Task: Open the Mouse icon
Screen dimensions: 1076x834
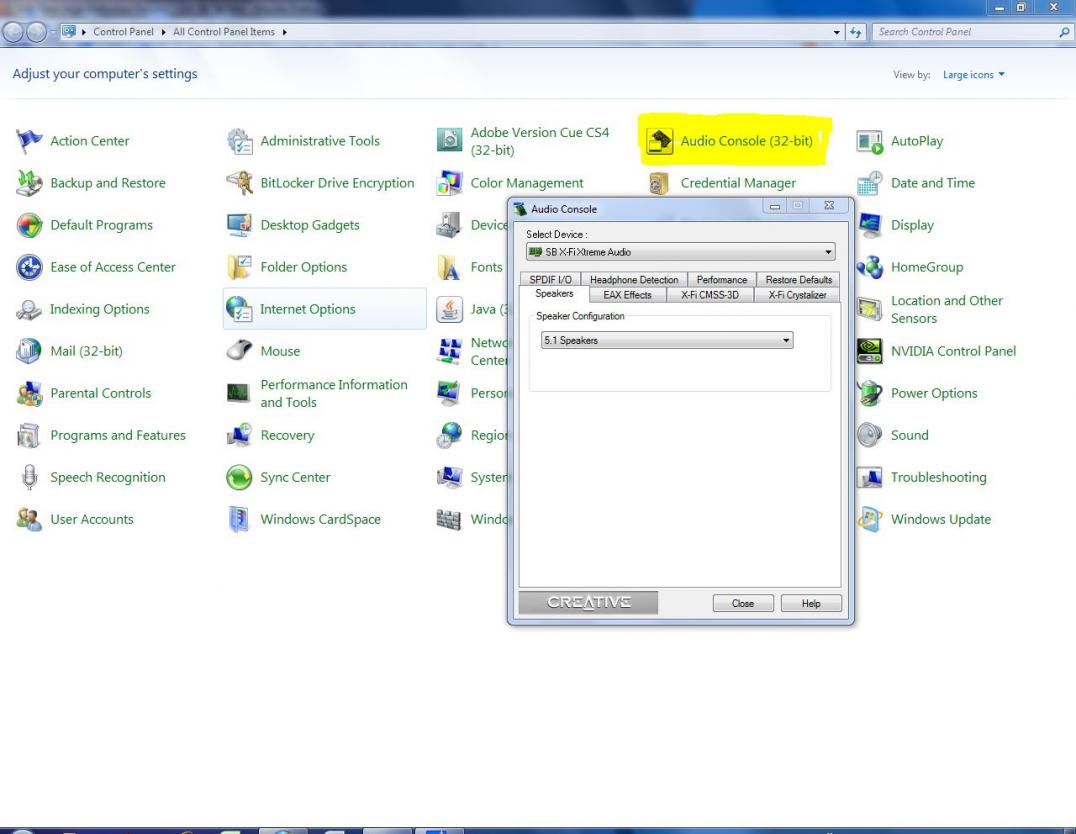Action: (239, 351)
